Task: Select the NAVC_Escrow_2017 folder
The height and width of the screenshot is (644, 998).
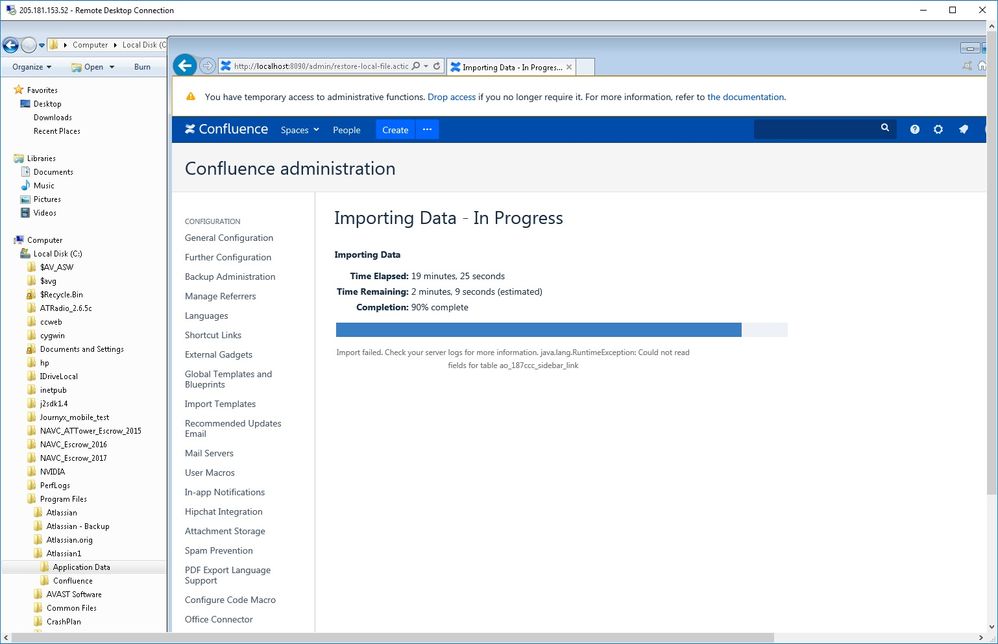Action: point(73,458)
